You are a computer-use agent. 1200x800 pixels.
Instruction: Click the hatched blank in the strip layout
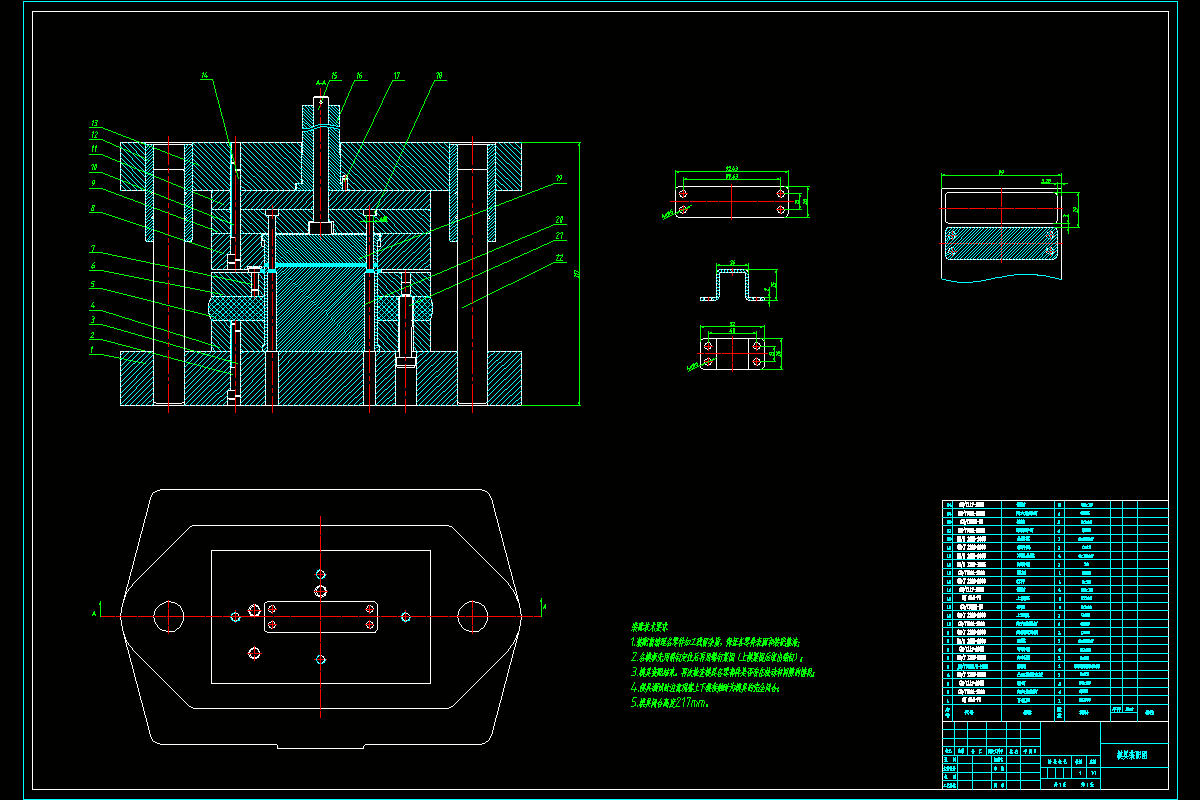tap(1001, 244)
